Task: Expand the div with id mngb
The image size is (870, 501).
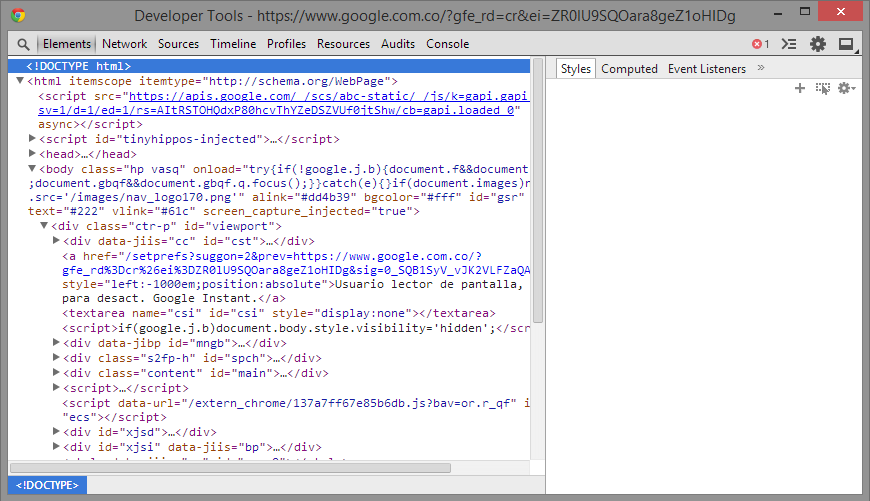Action: 56,342
